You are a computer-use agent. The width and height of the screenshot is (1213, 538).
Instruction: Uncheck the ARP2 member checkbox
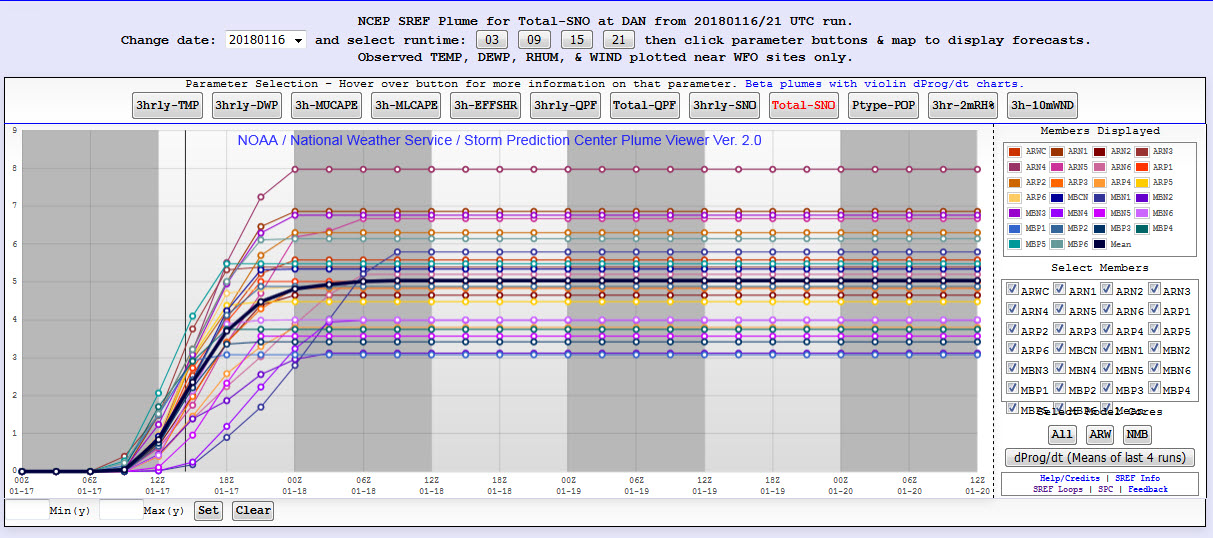[1013, 330]
